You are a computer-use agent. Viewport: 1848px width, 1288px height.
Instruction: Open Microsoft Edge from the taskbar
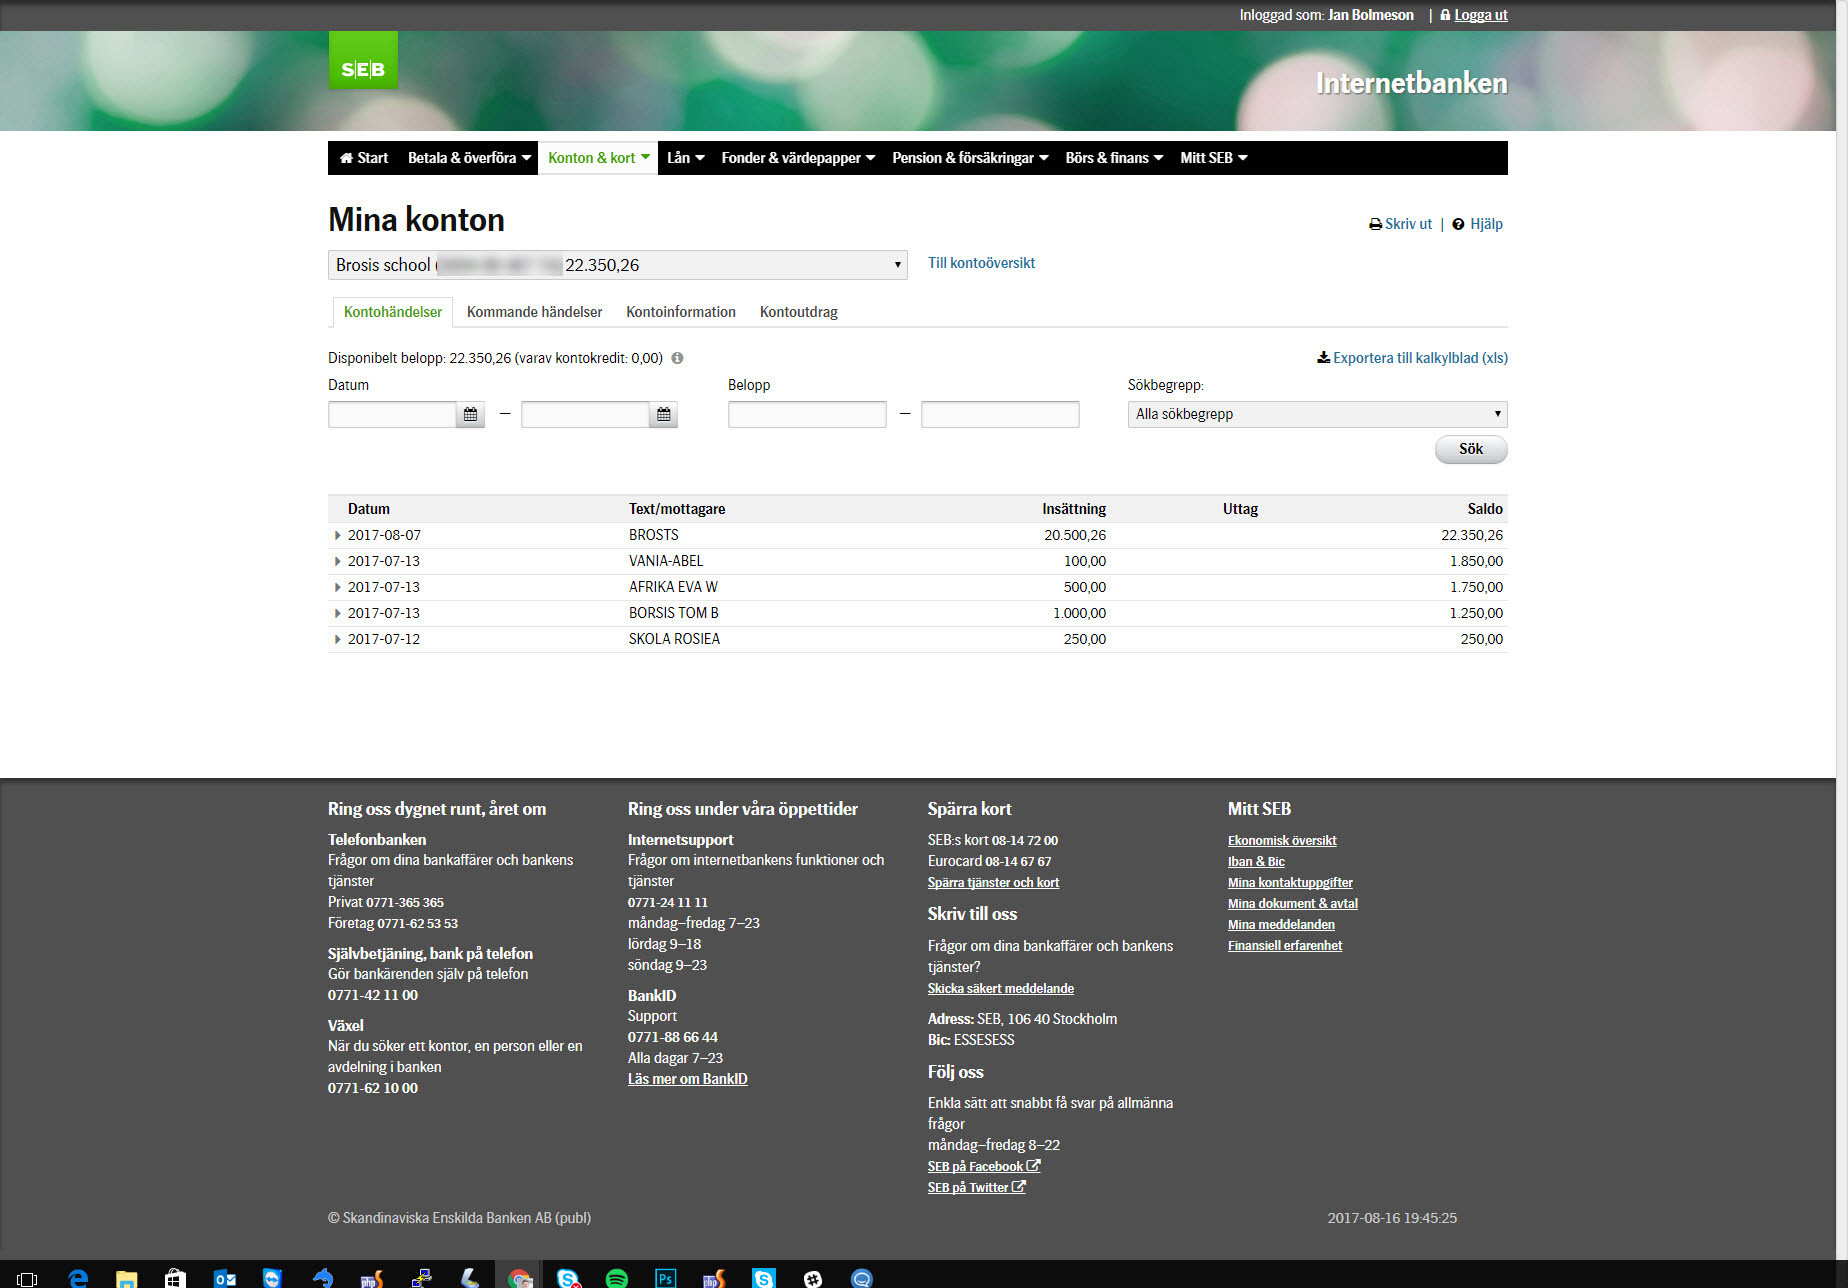78,1278
